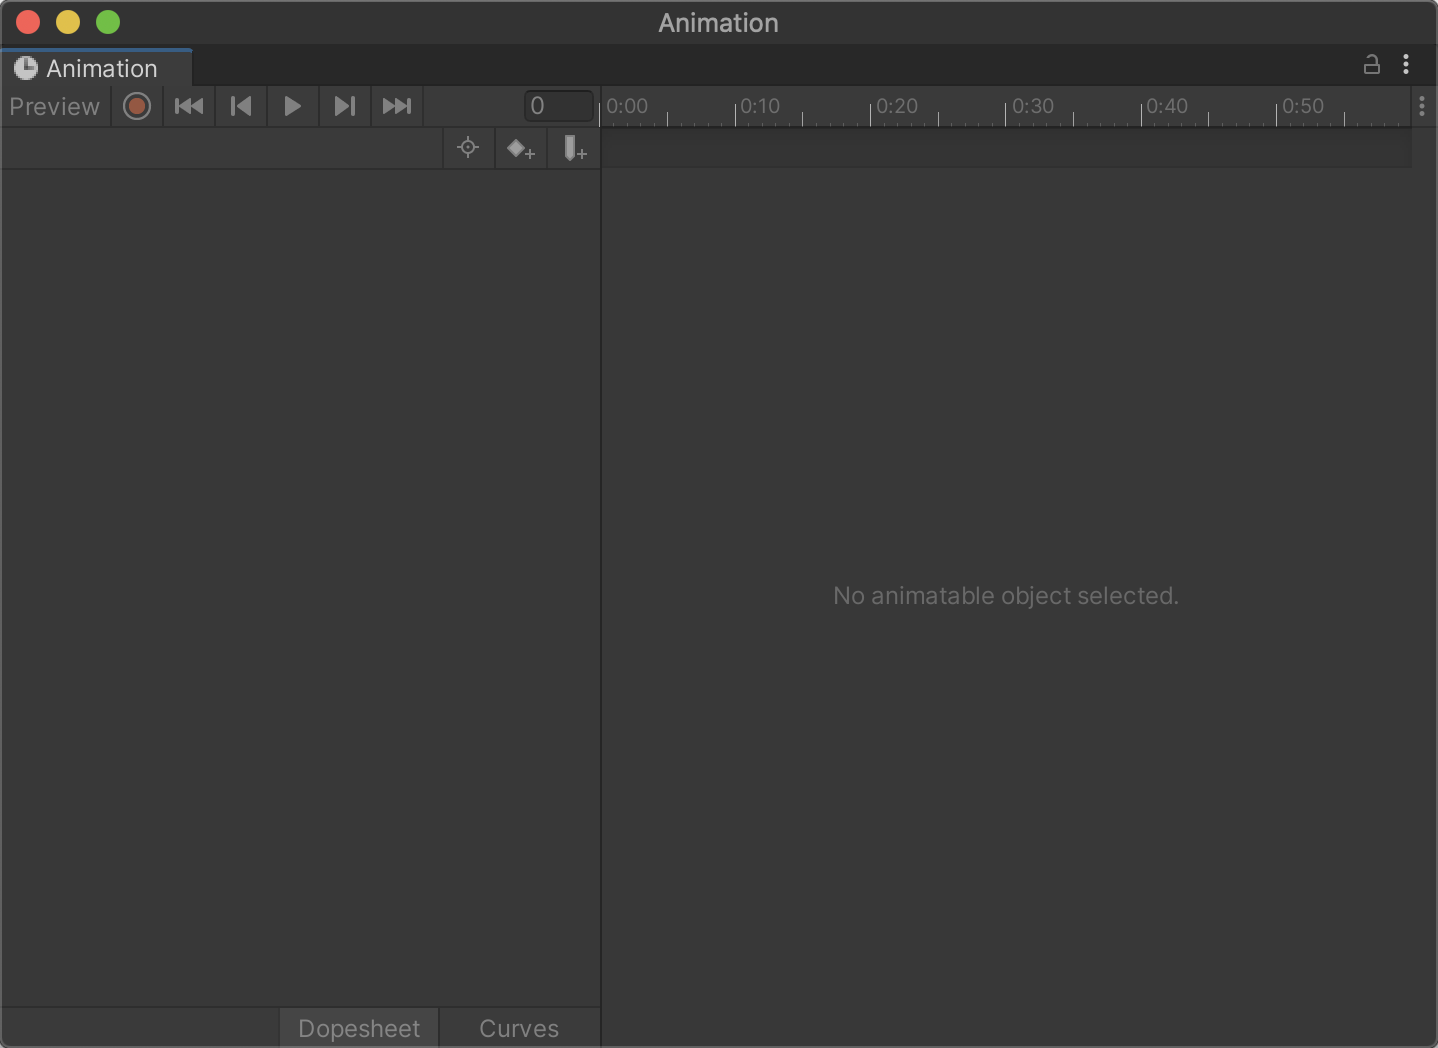
Task: Step to the previous frame
Action: coord(240,106)
